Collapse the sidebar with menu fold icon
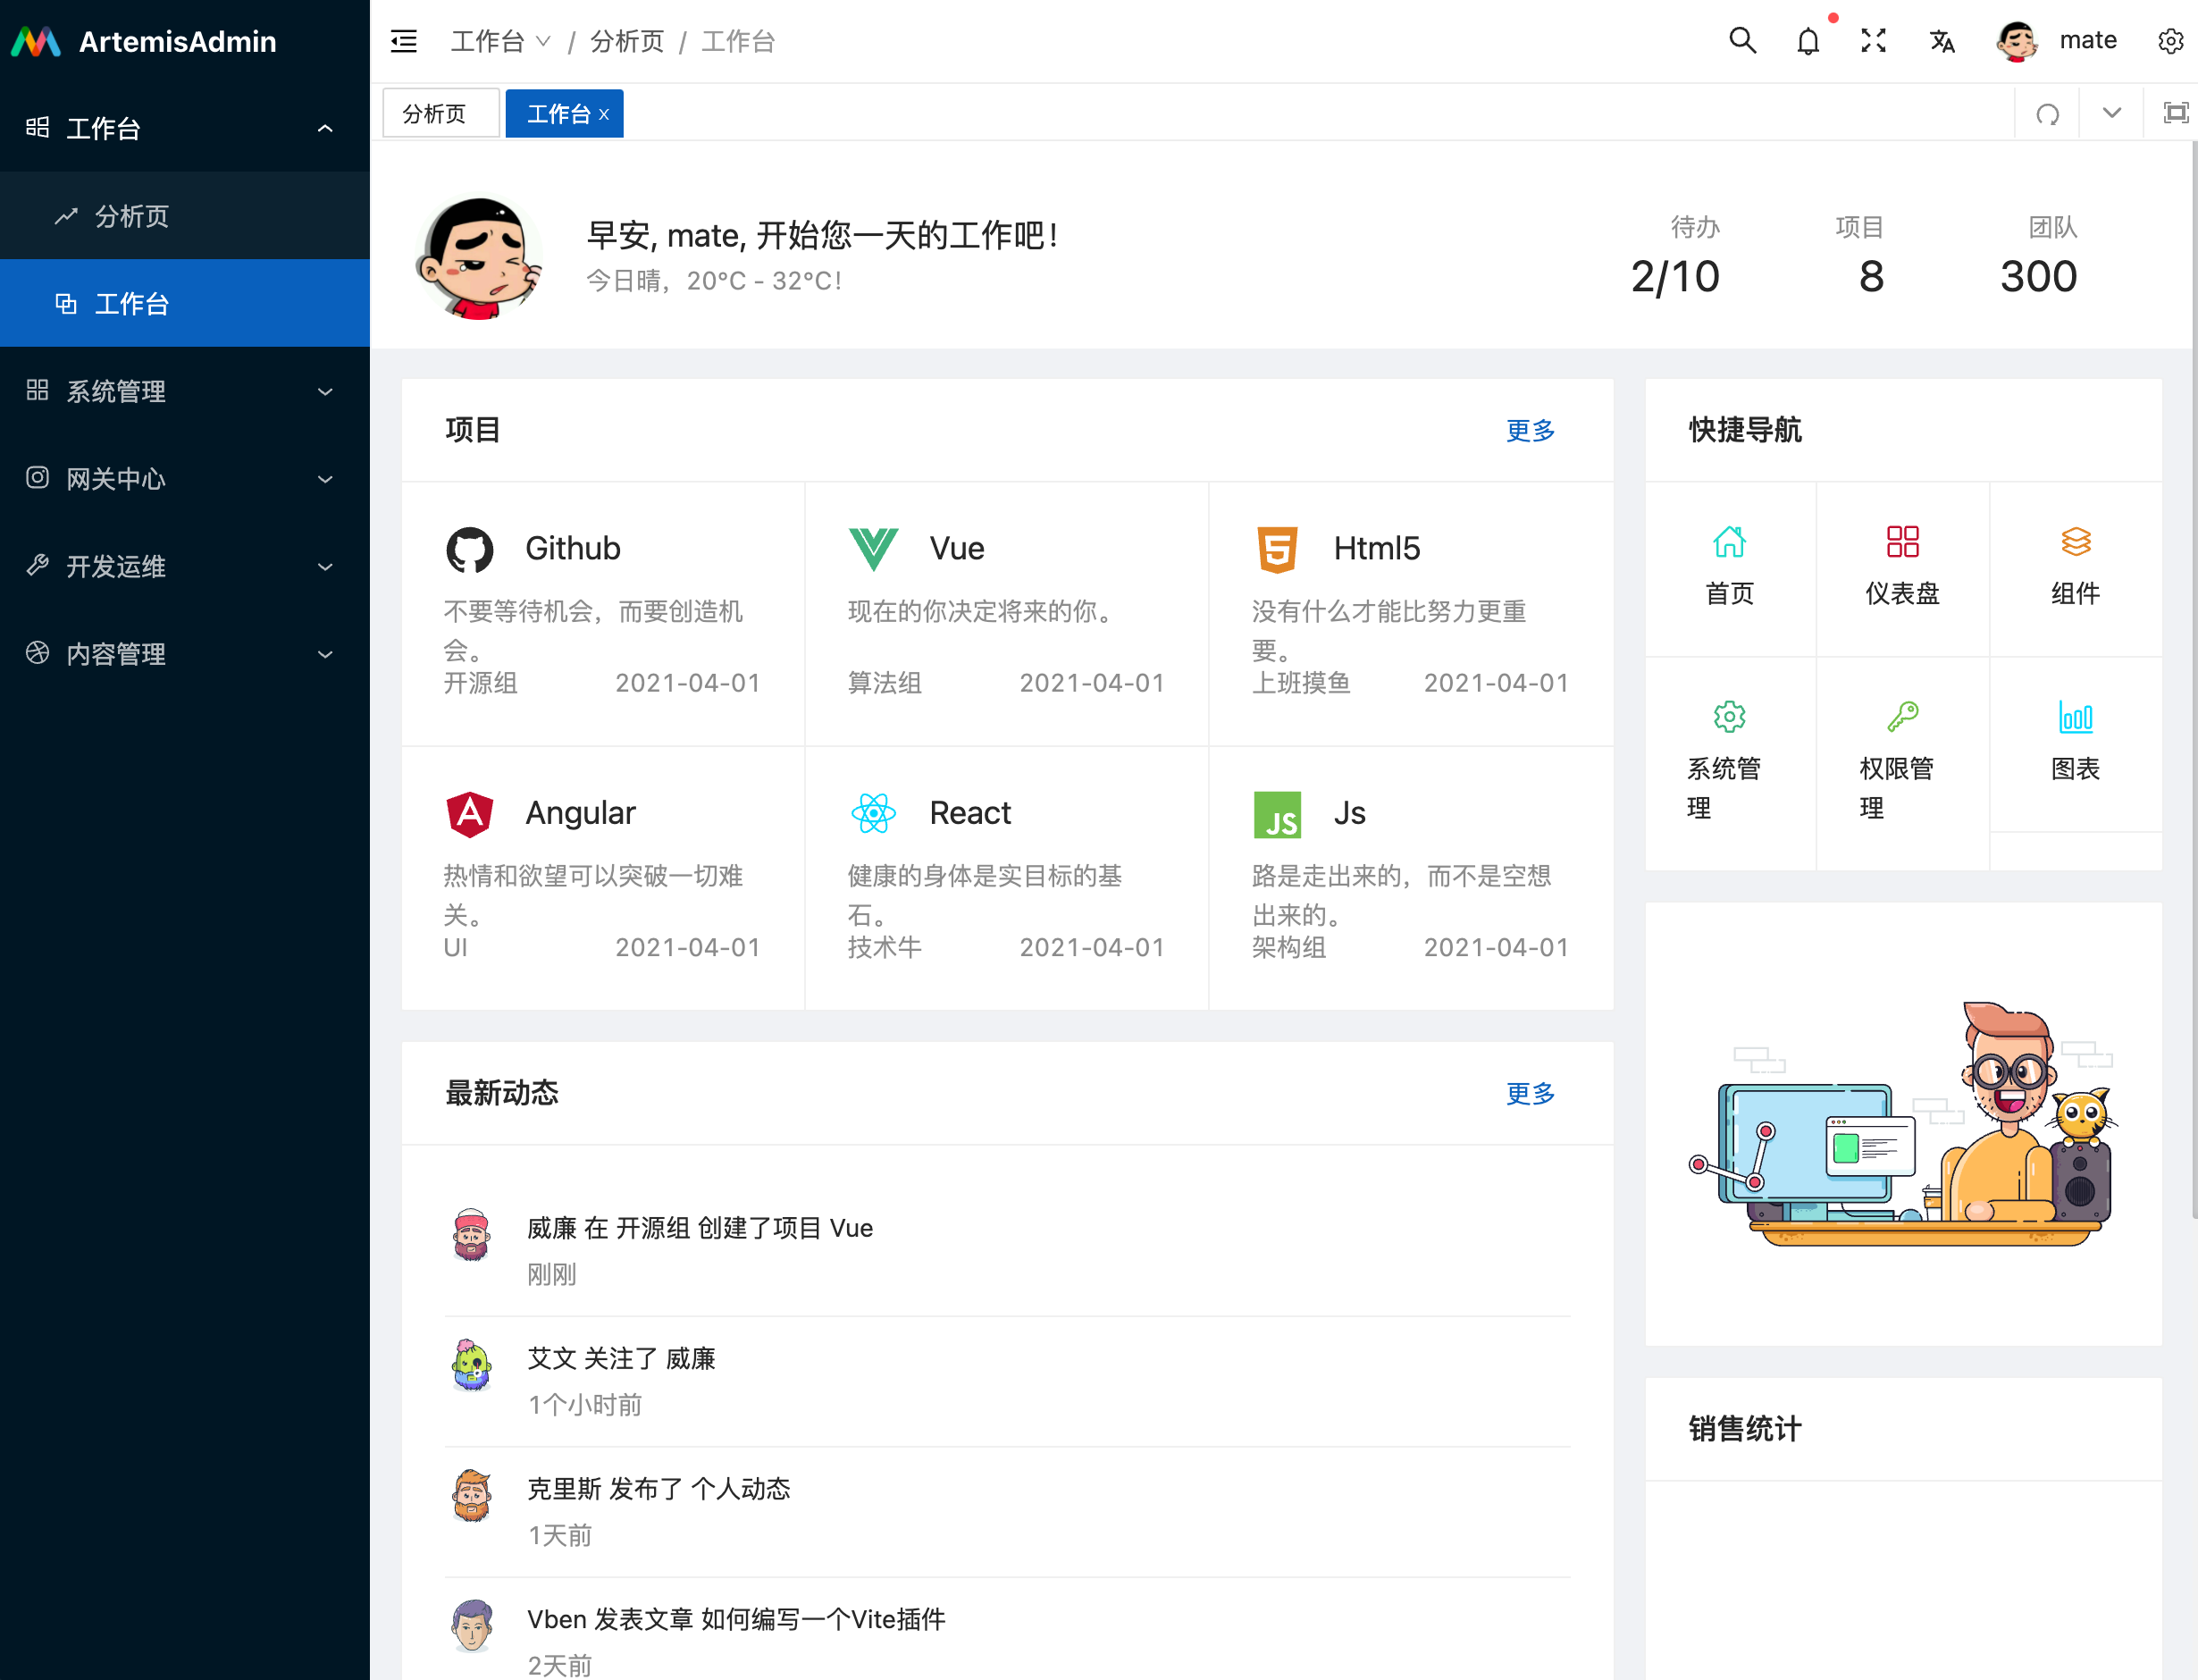Image resolution: width=2198 pixels, height=1680 pixels. pyautogui.click(x=404, y=41)
